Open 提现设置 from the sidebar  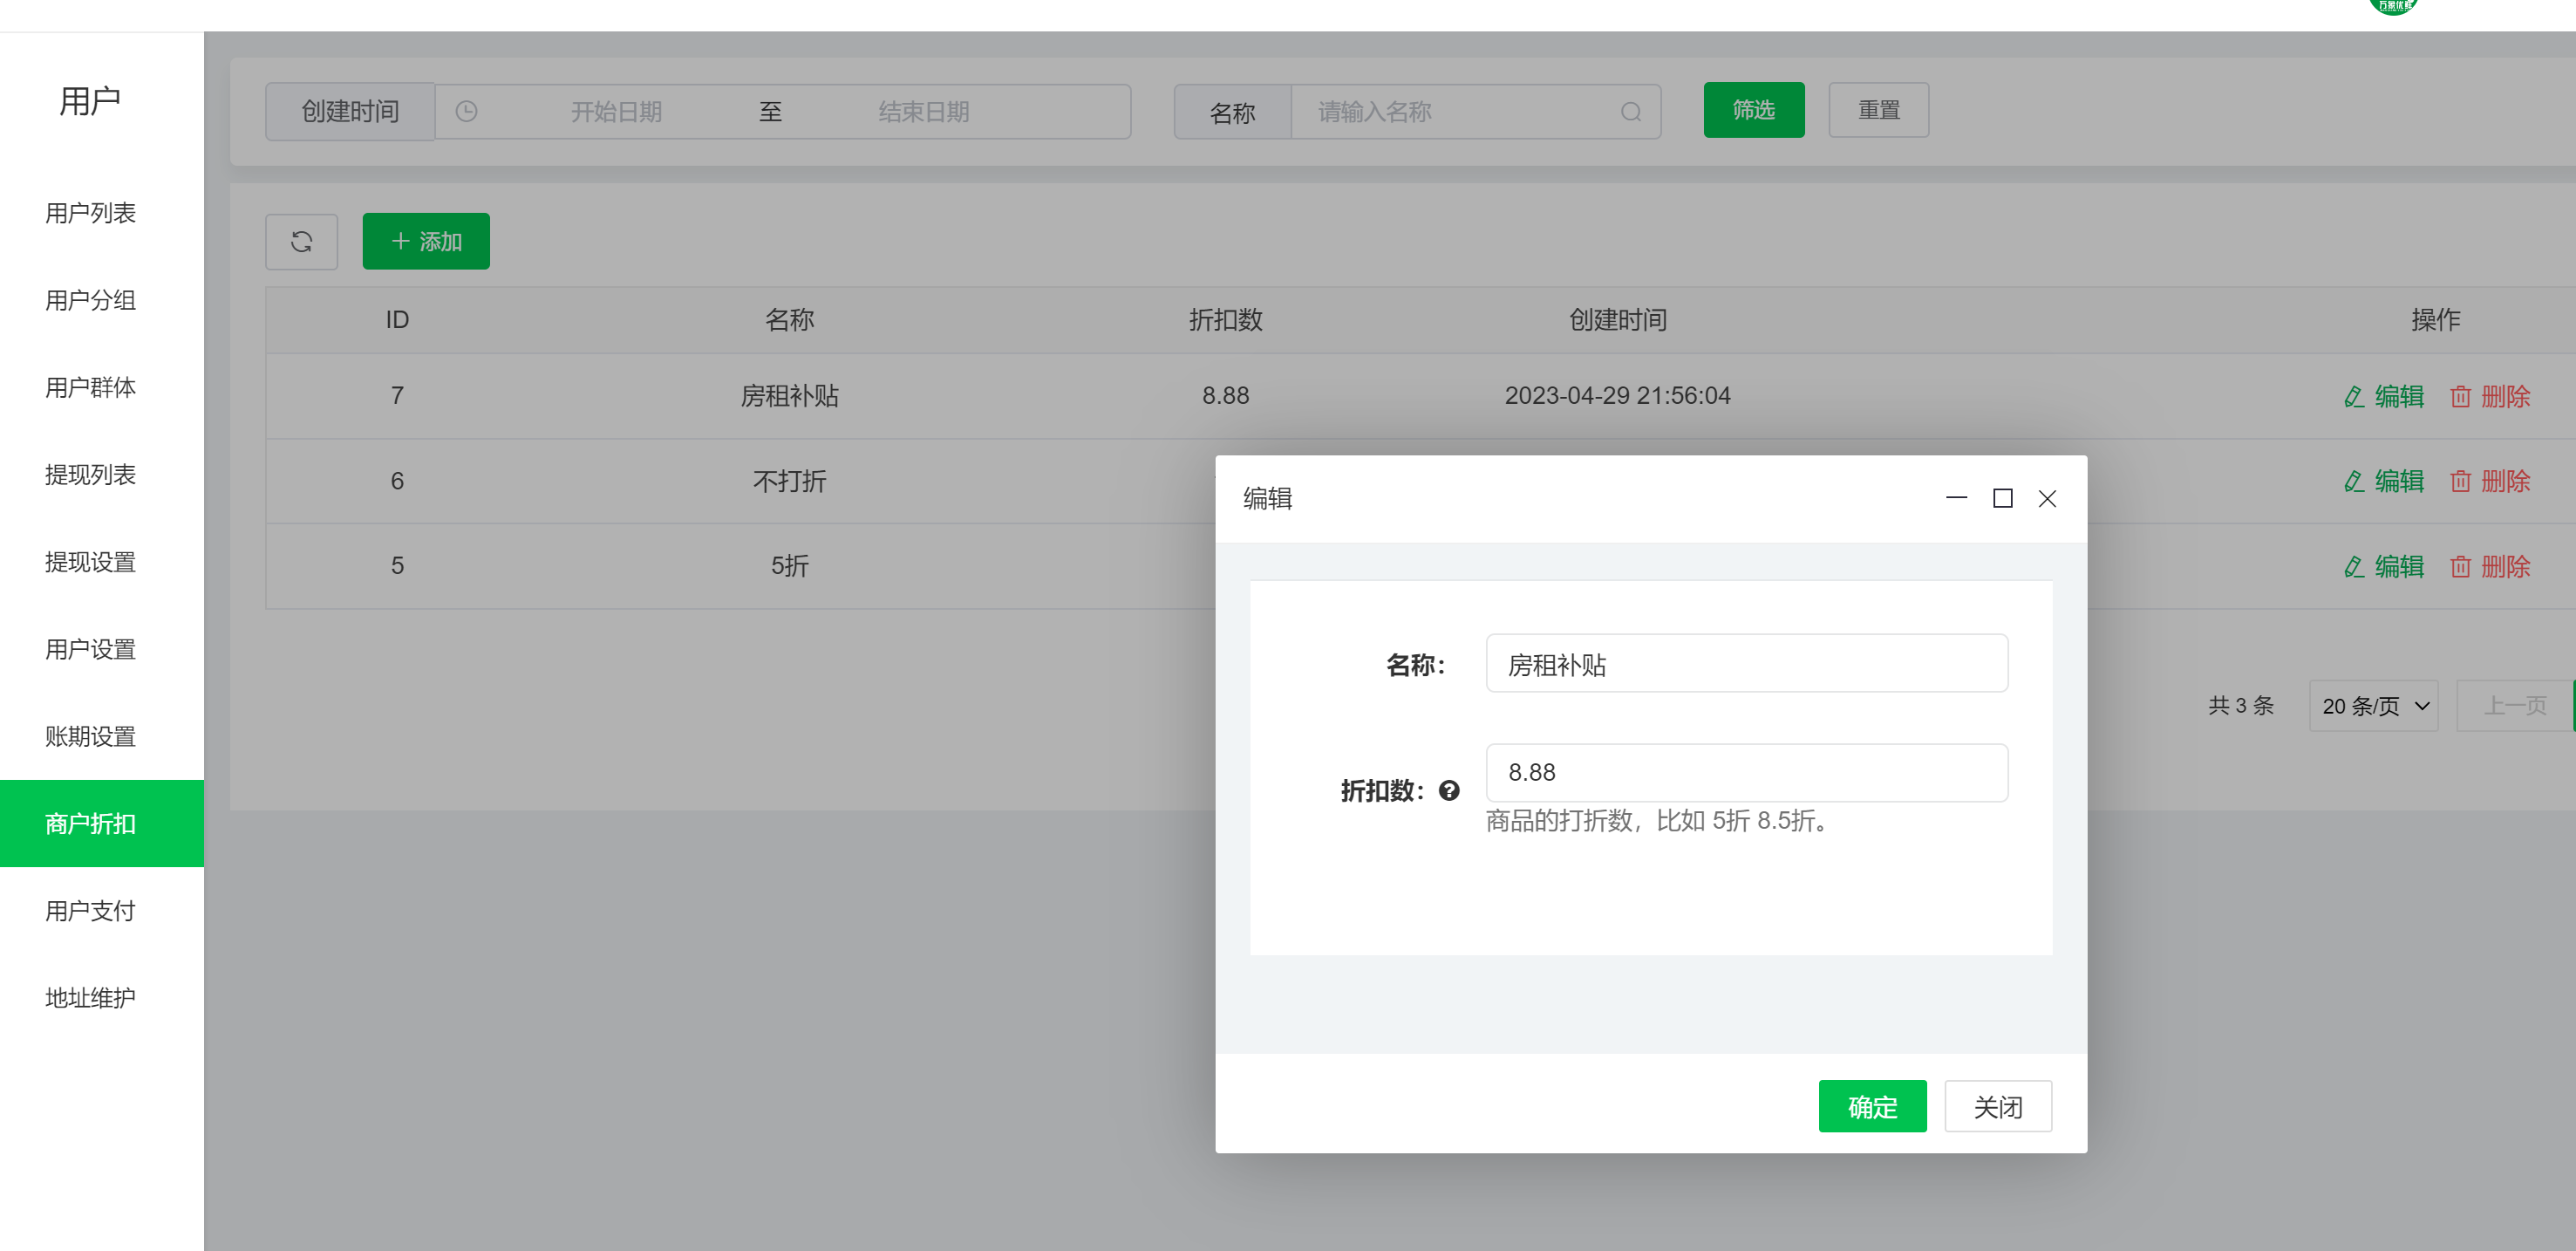pyautogui.click(x=89, y=562)
